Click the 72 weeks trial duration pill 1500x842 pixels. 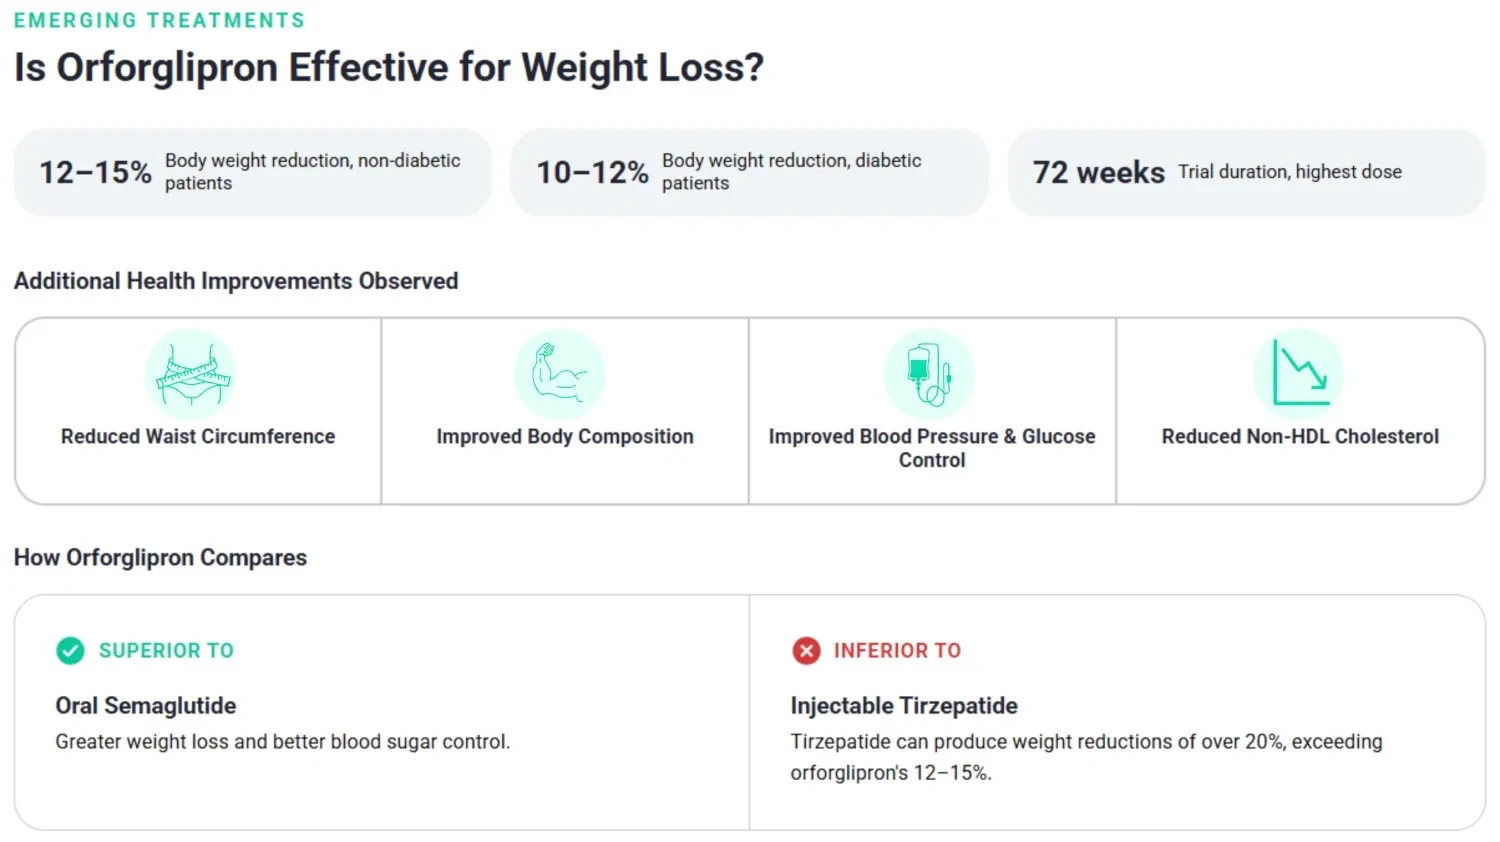pyautogui.click(x=1246, y=172)
